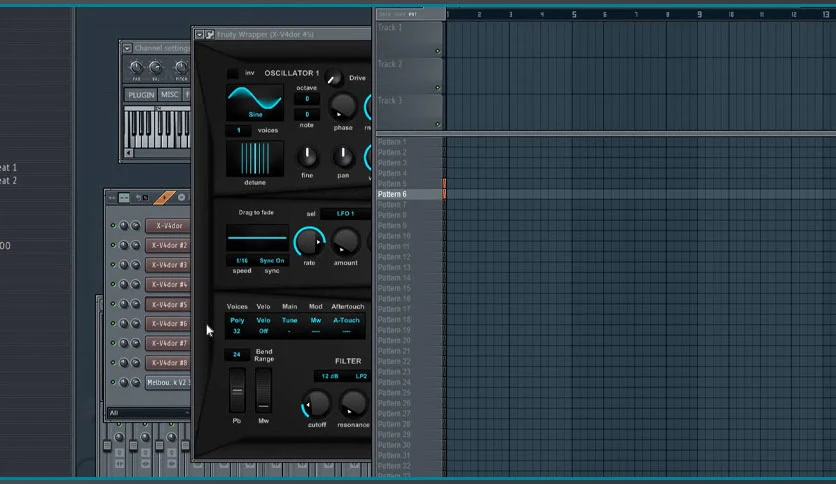The width and height of the screenshot is (836, 484).
Task: Change the Main Tune assignment
Action: (x=290, y=320)
